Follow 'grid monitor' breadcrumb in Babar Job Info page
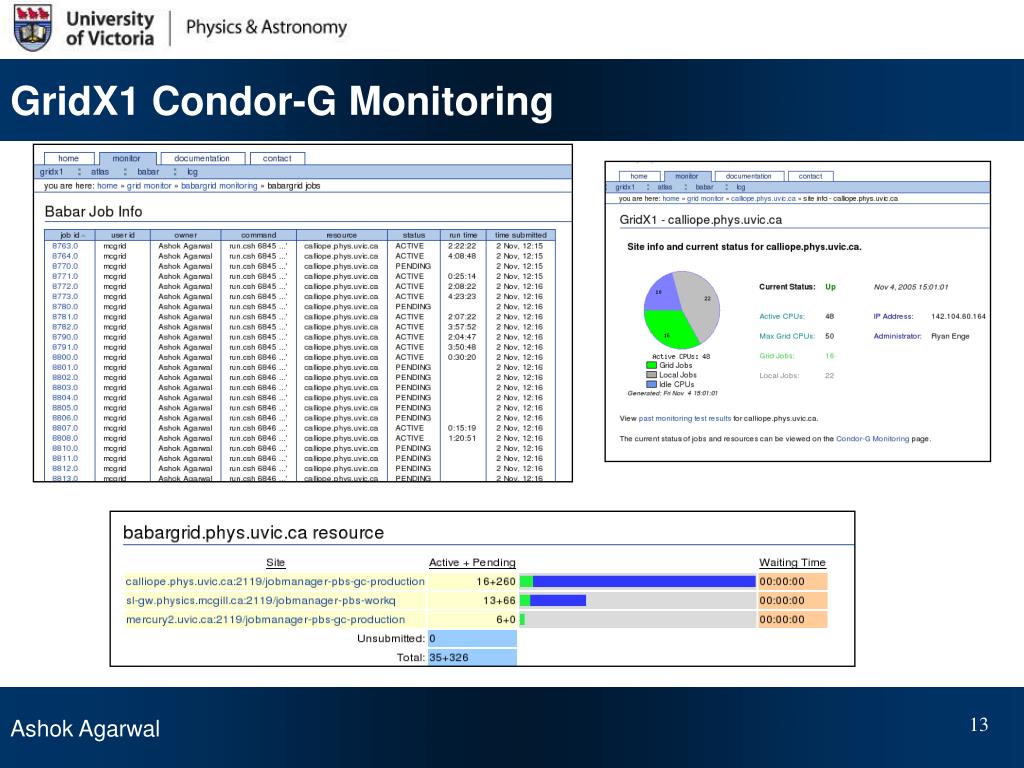 click(149, 186)
